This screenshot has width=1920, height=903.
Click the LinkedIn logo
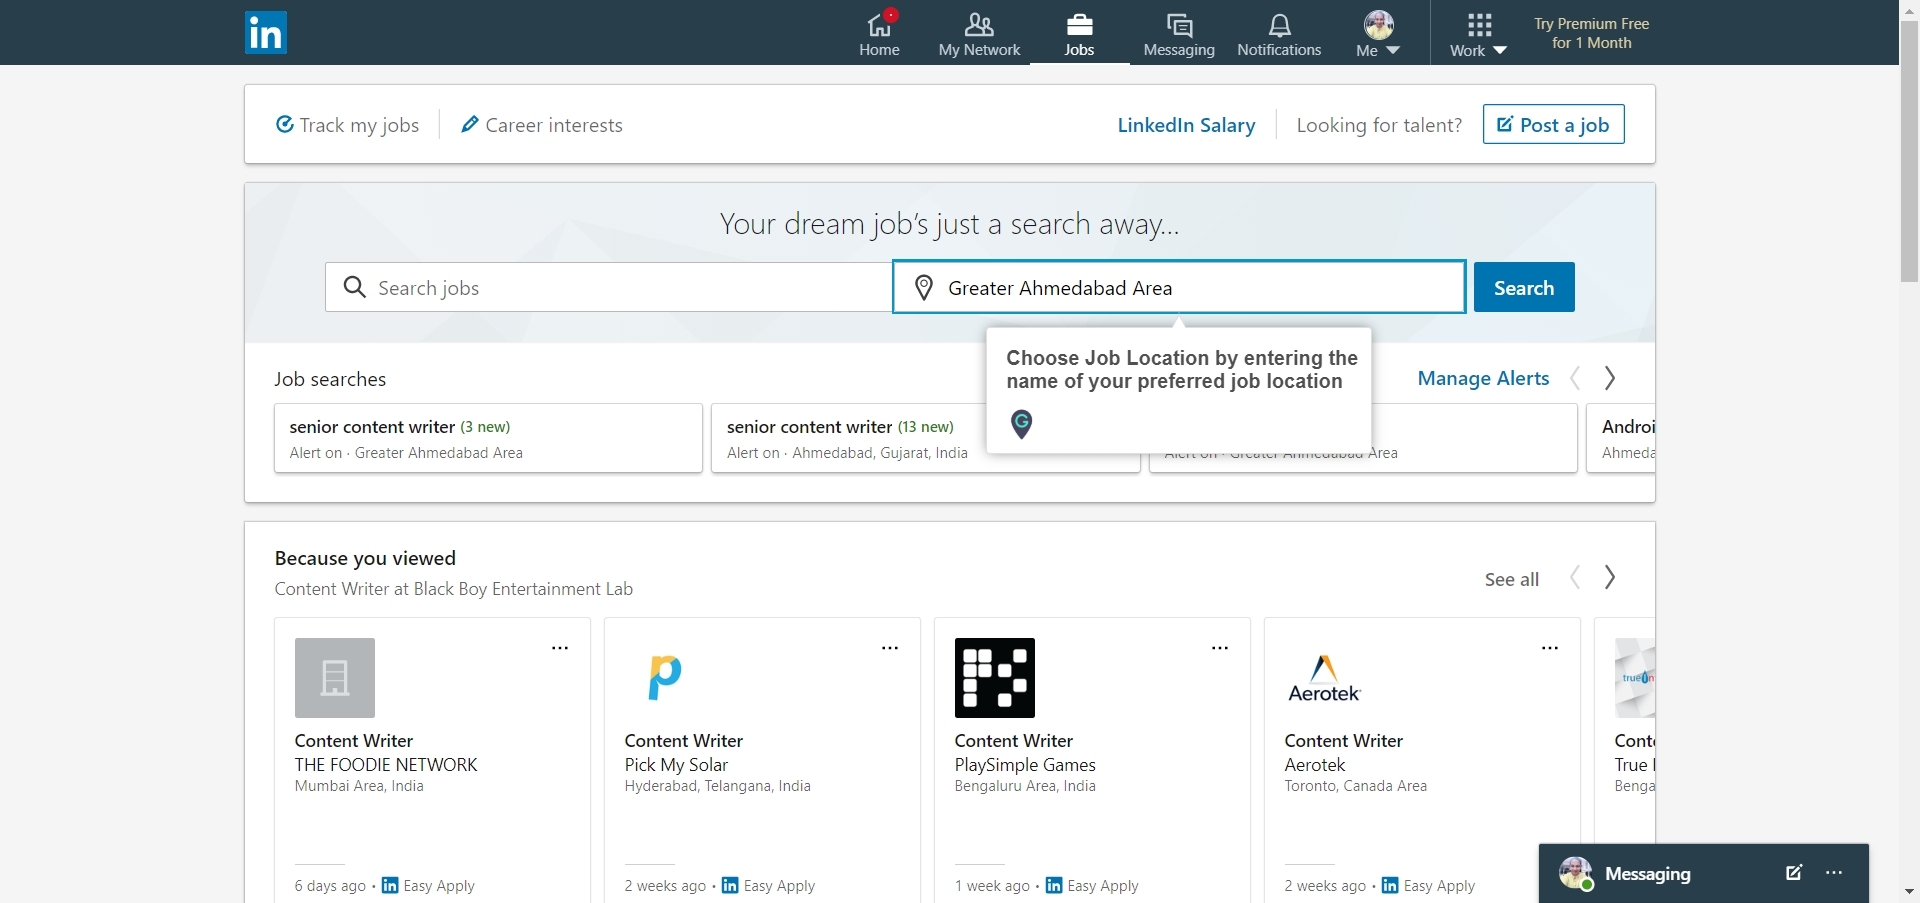266,33
